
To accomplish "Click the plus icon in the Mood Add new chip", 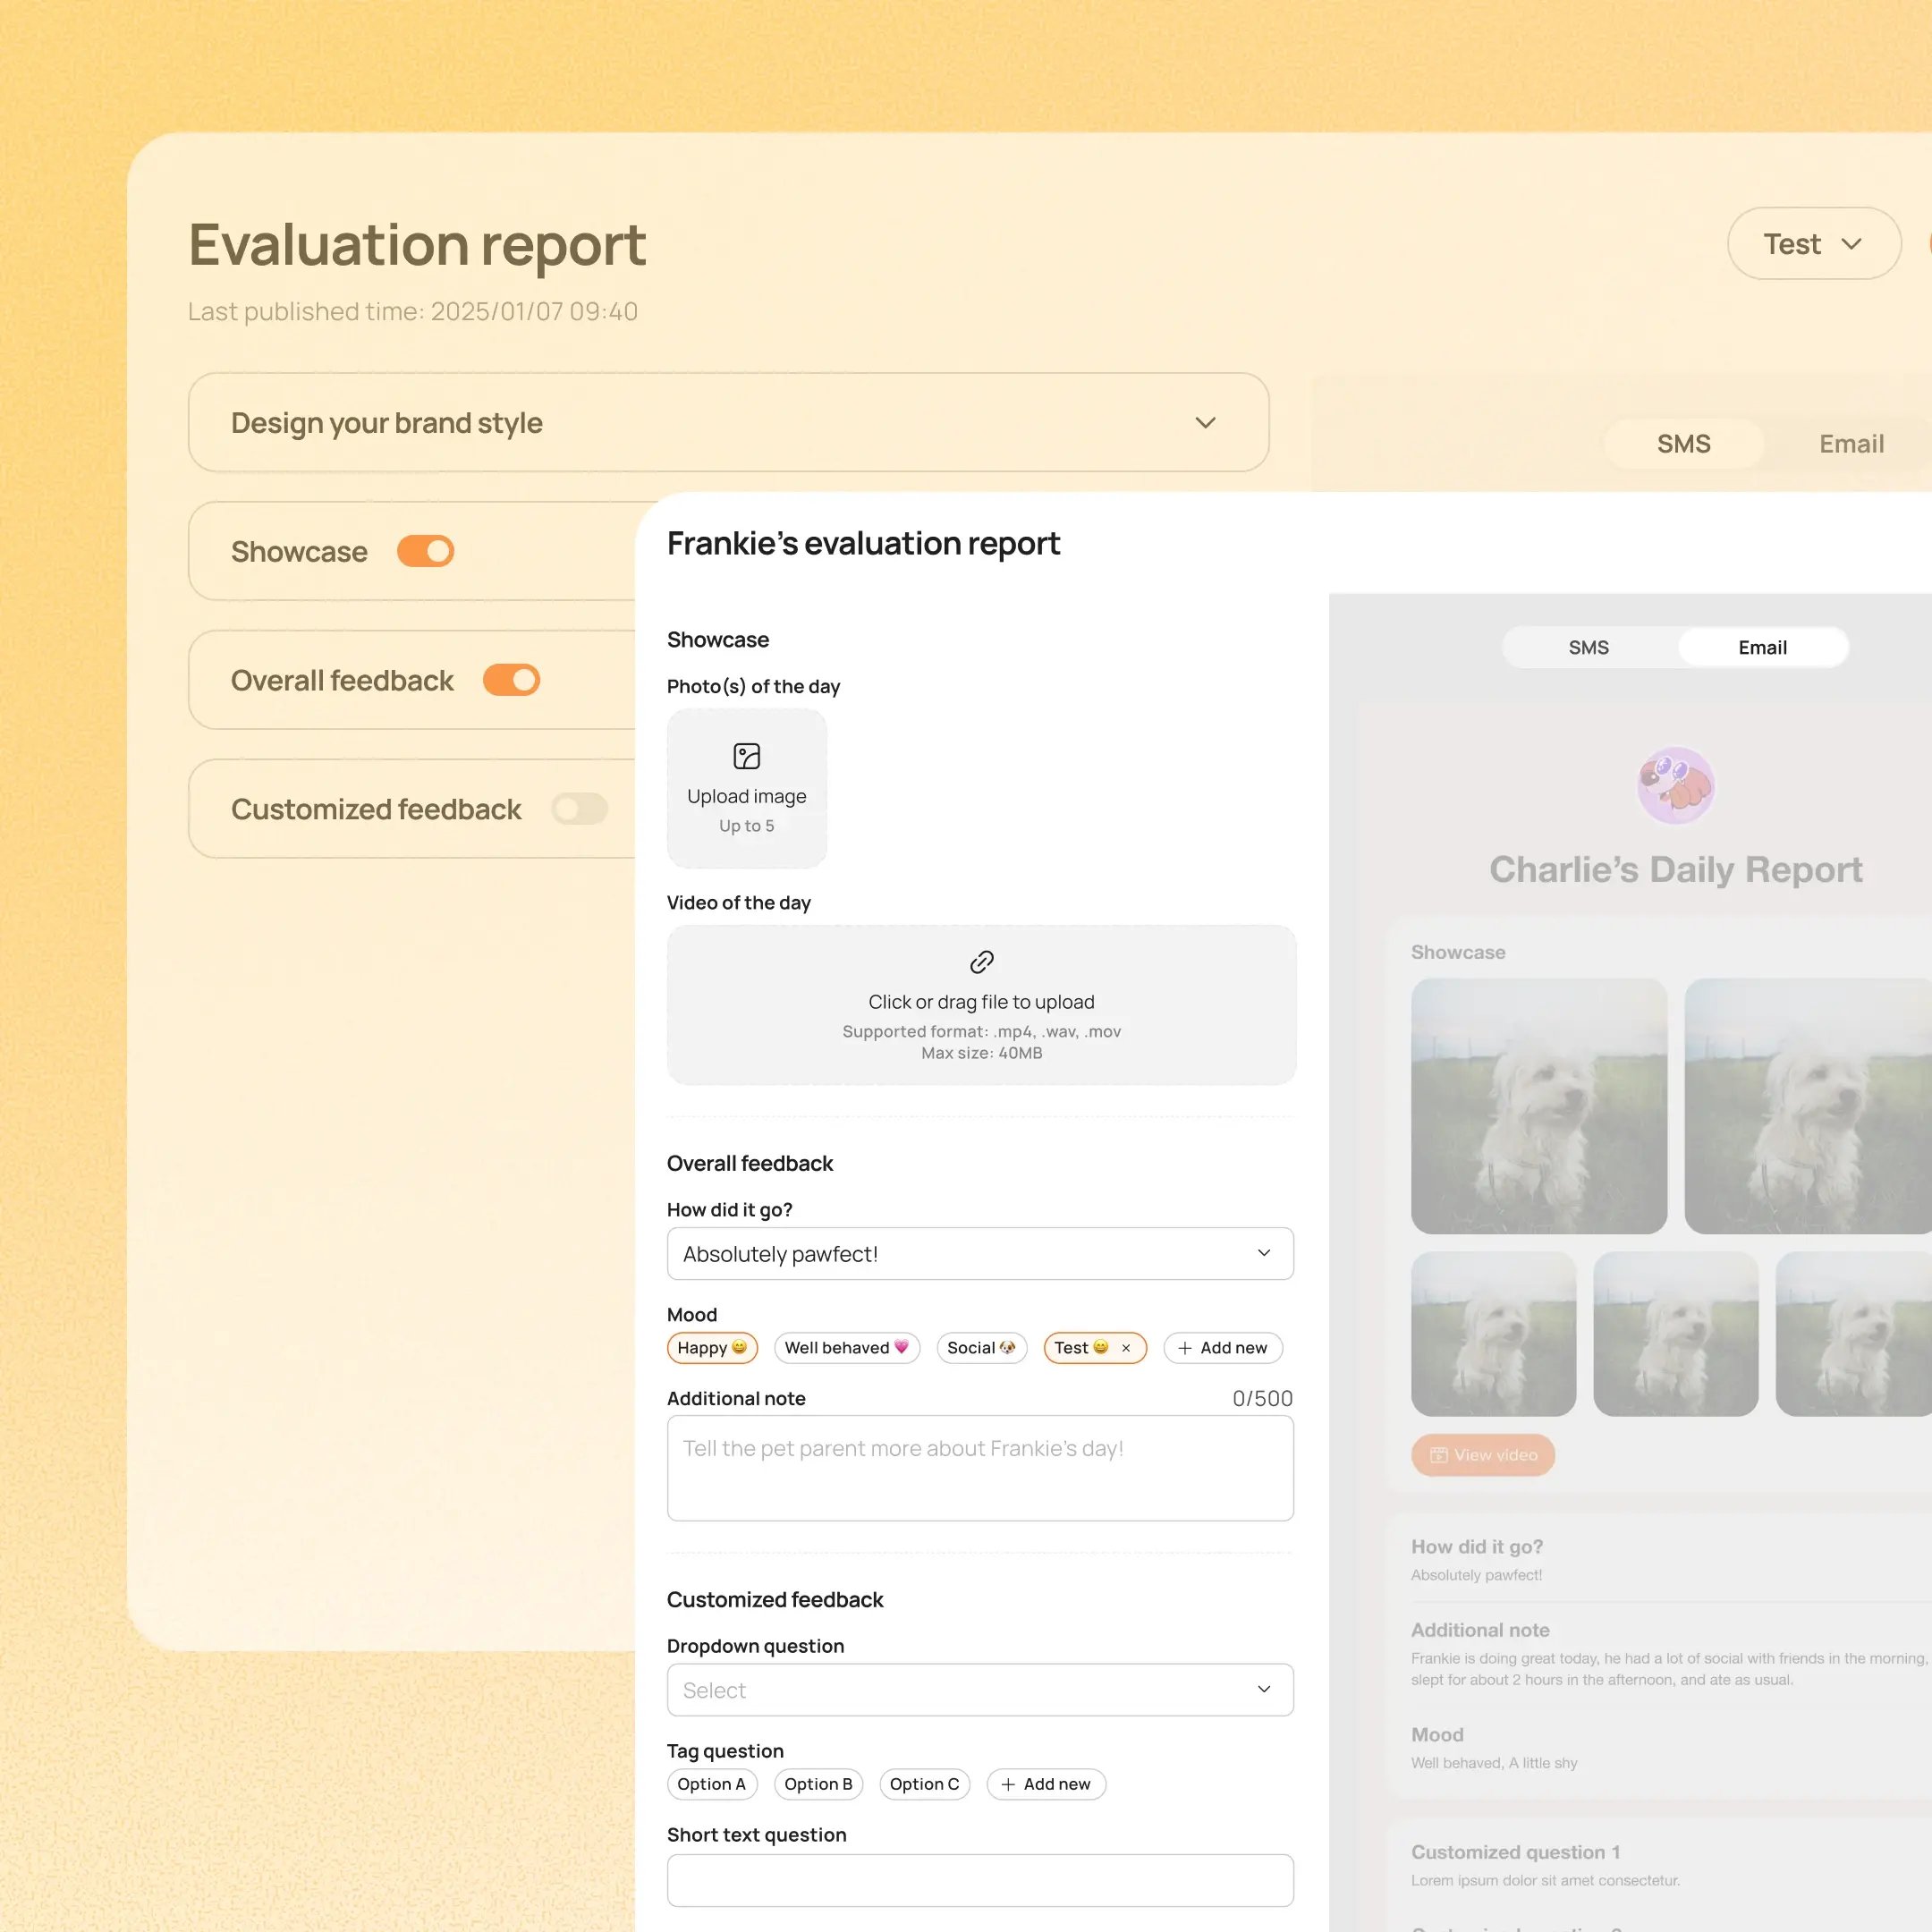I will pyautogui.click(x=1185, y=1348).
